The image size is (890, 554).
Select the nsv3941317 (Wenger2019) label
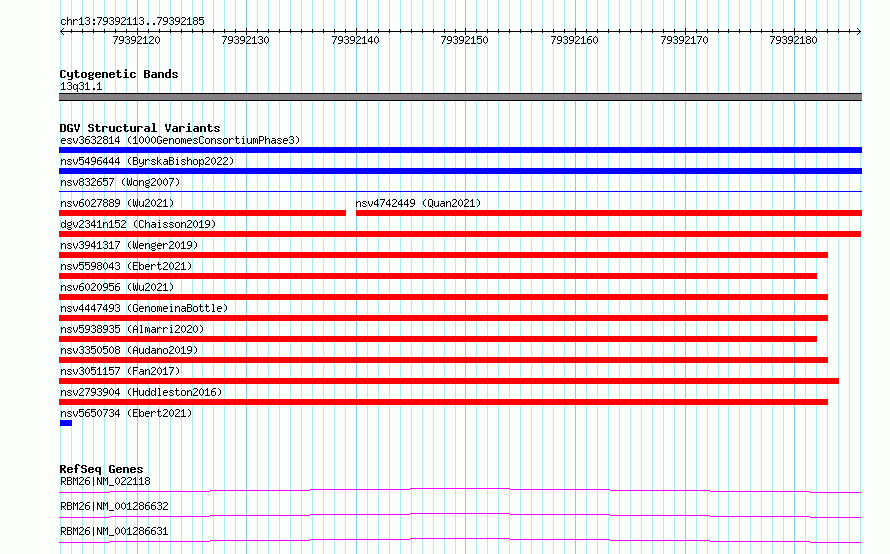pyautogui.click(x=129, y=245)
